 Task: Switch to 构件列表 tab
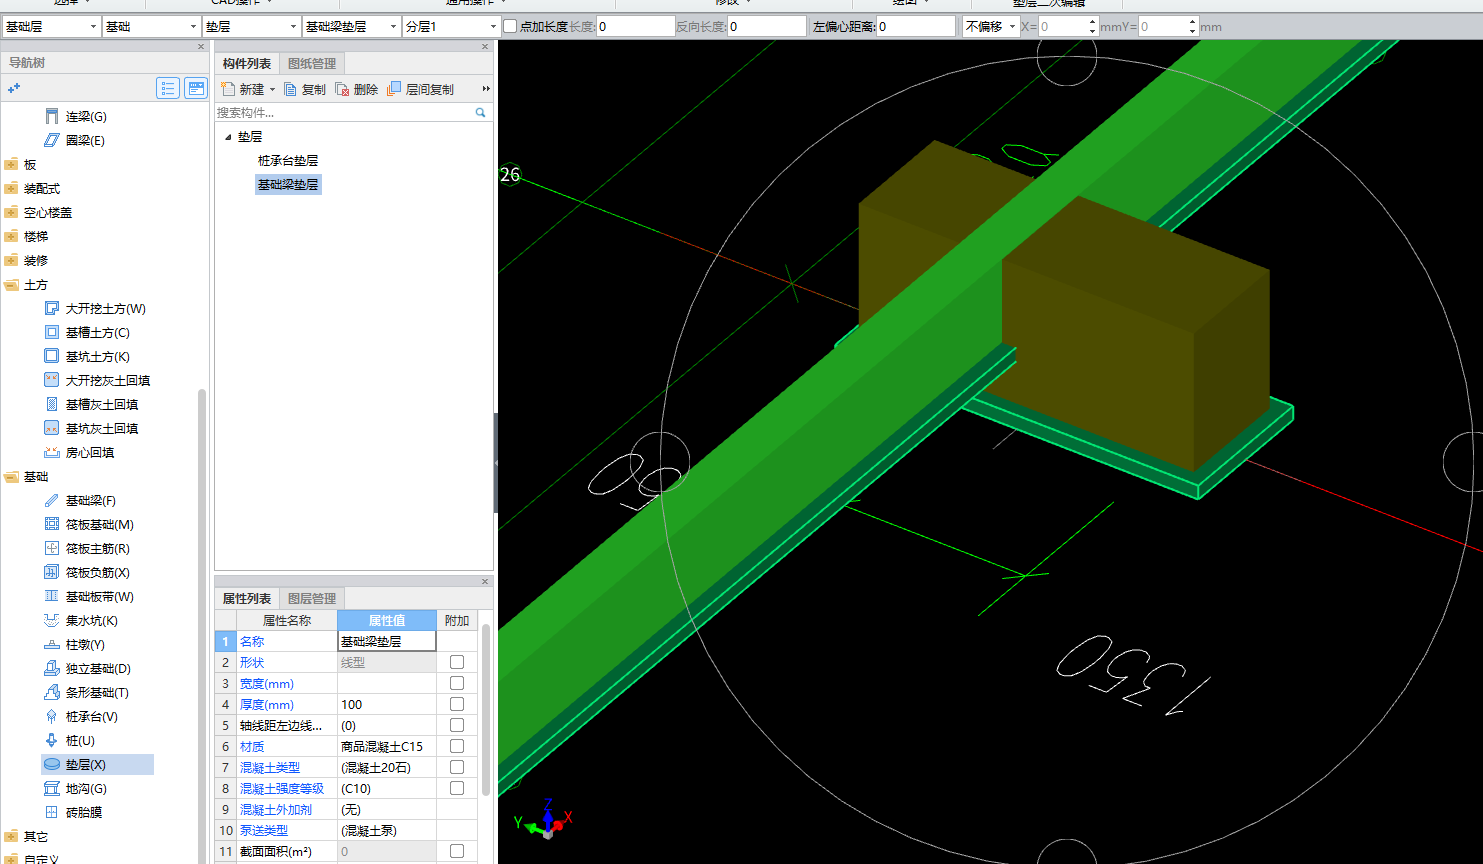[246, 64]
